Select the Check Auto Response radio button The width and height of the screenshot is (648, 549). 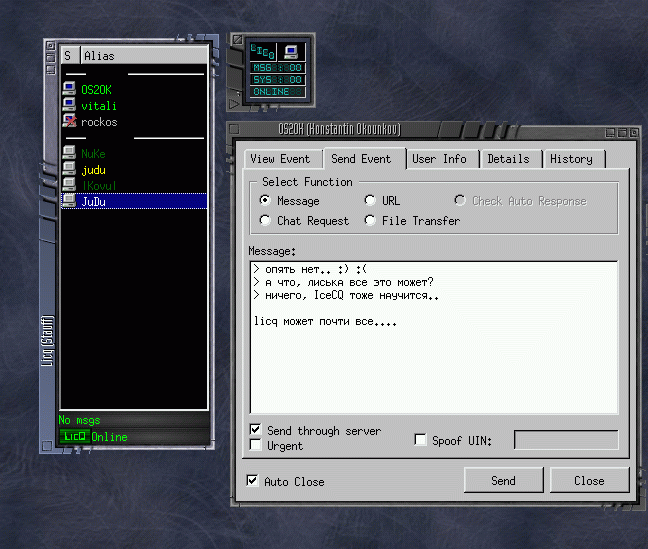(x=460, y=200)
